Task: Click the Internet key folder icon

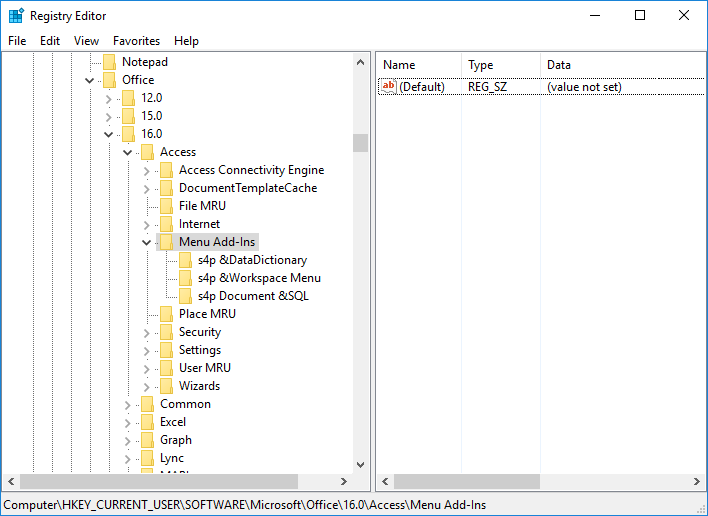Action: [166, 224]
